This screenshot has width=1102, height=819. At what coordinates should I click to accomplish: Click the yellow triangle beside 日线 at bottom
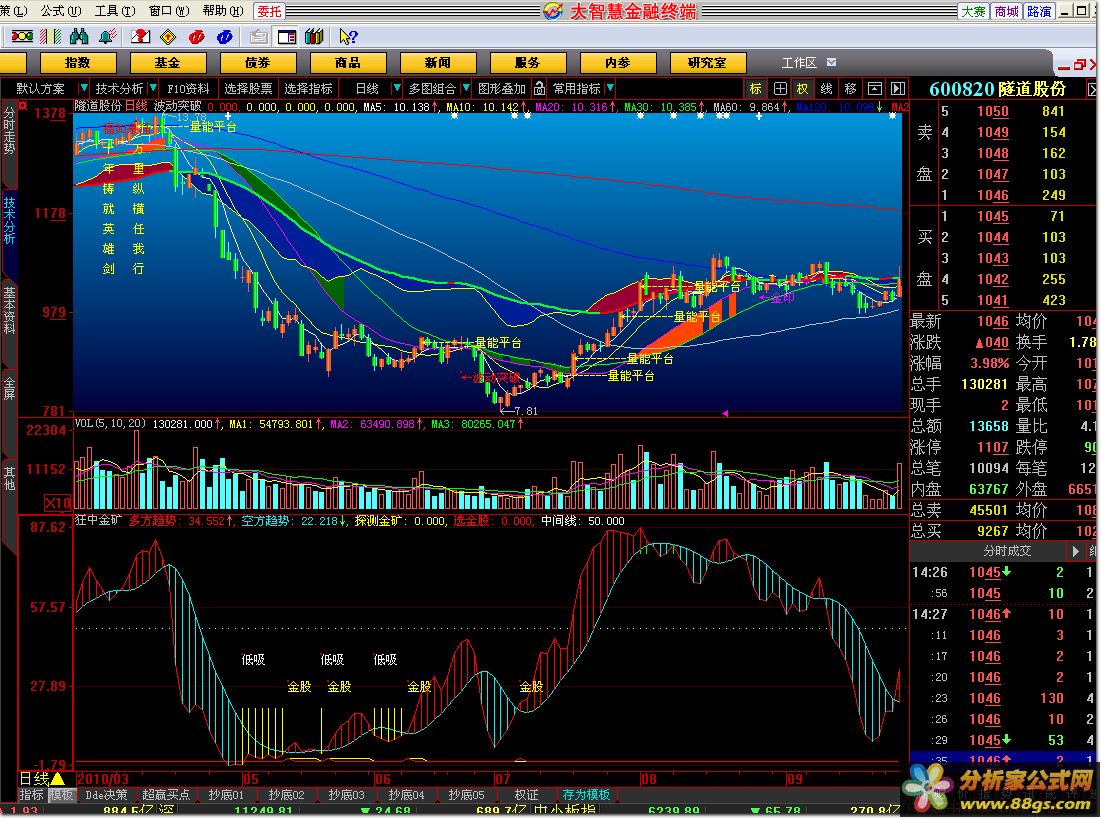click(x=58, y=778)
